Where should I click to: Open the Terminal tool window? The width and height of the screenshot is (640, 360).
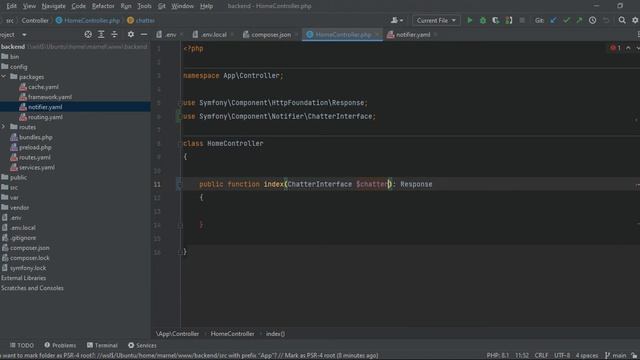pos(102,345)
